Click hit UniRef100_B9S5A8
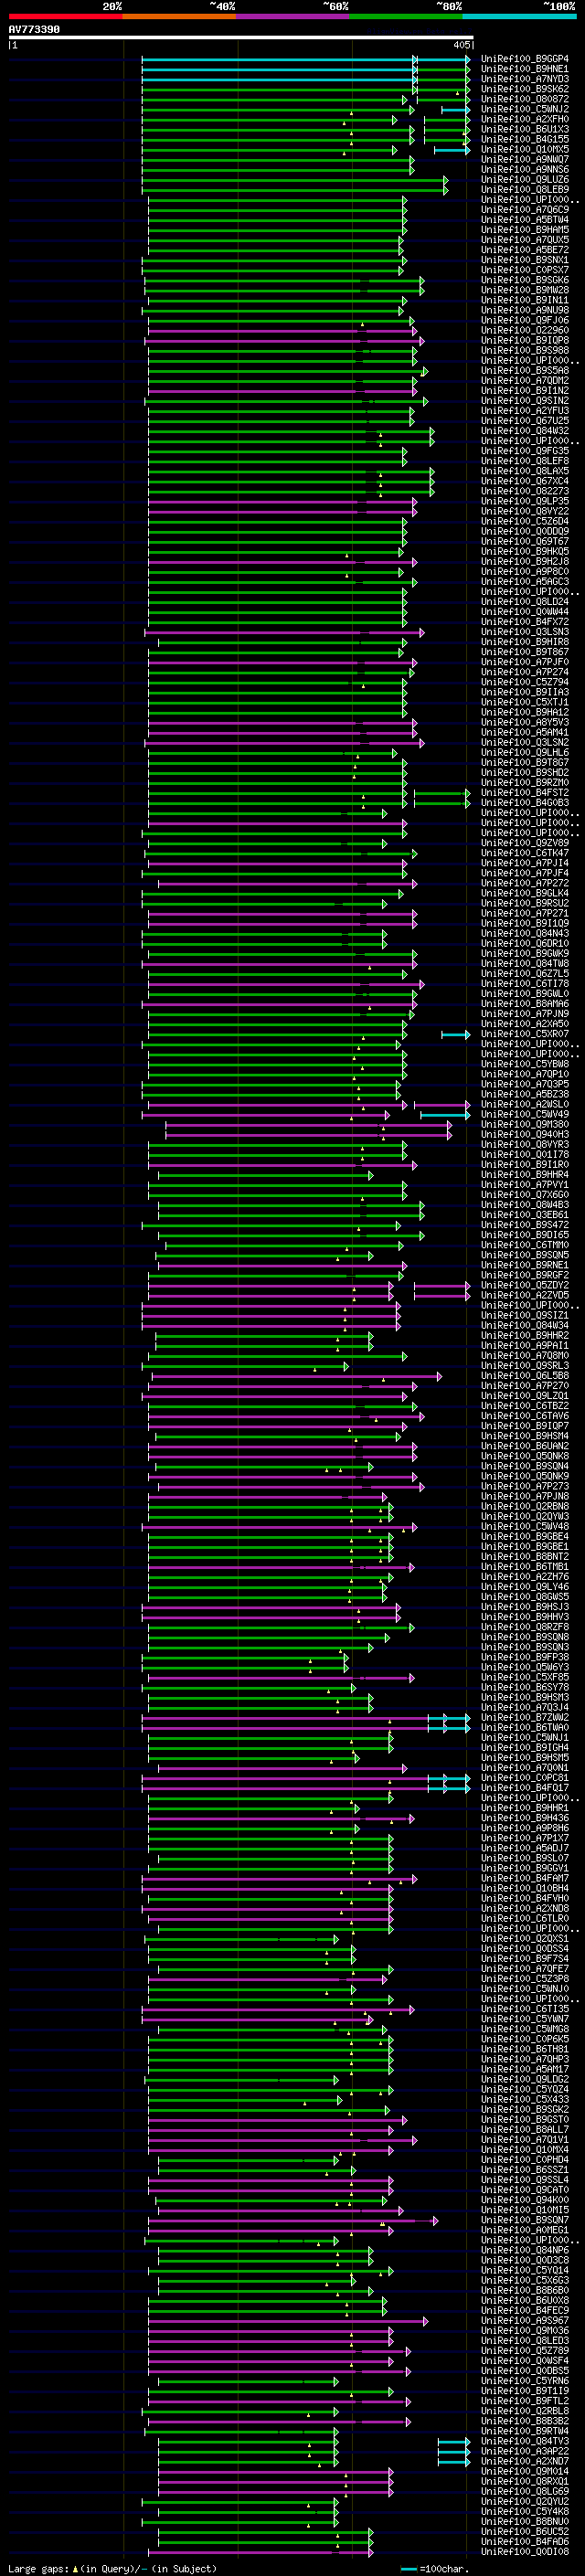This screenshot has height=2576, width=585. 525,370
